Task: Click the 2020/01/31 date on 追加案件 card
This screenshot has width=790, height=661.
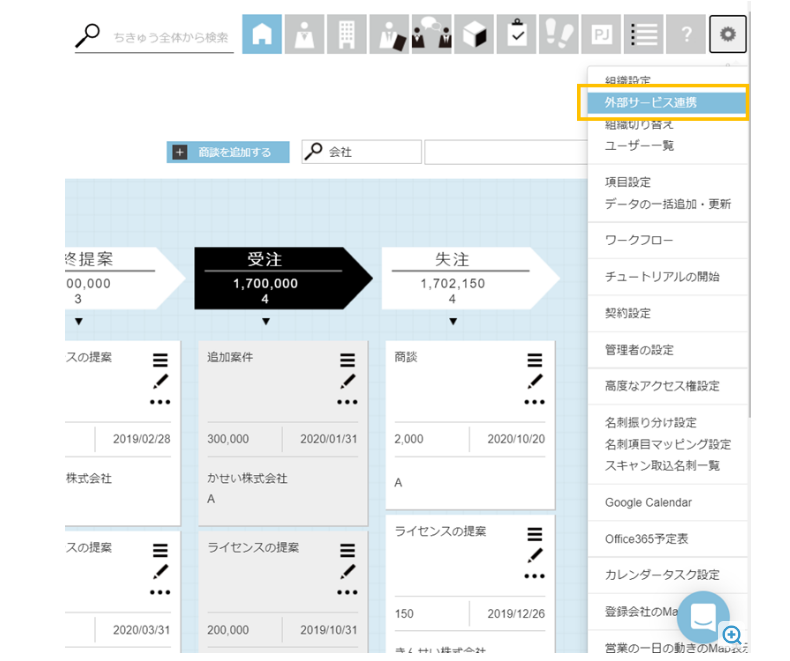Action: (328, 439)
